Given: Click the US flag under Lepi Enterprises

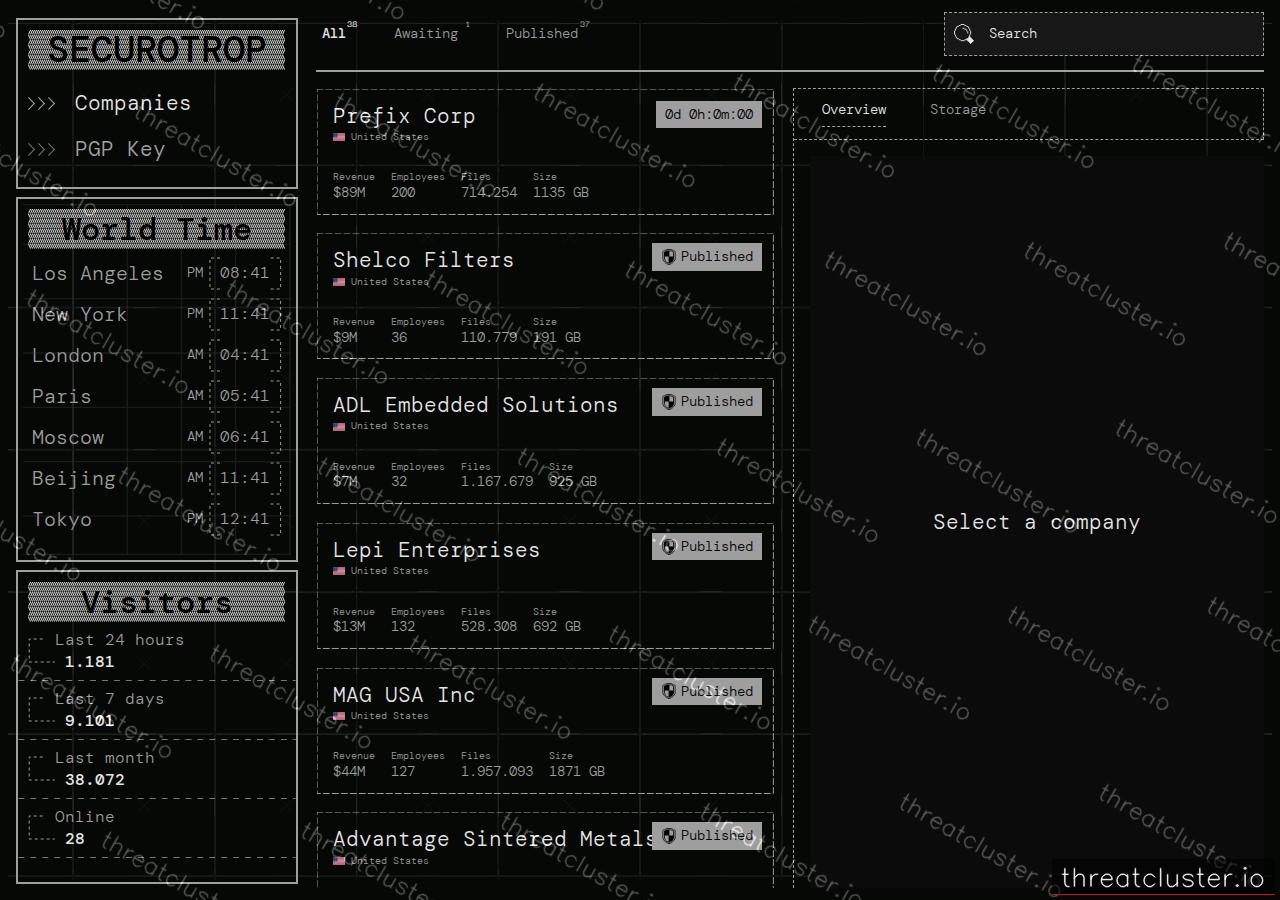Looking at the screenshot, I should pyautogui.click(x=339, y=571).
